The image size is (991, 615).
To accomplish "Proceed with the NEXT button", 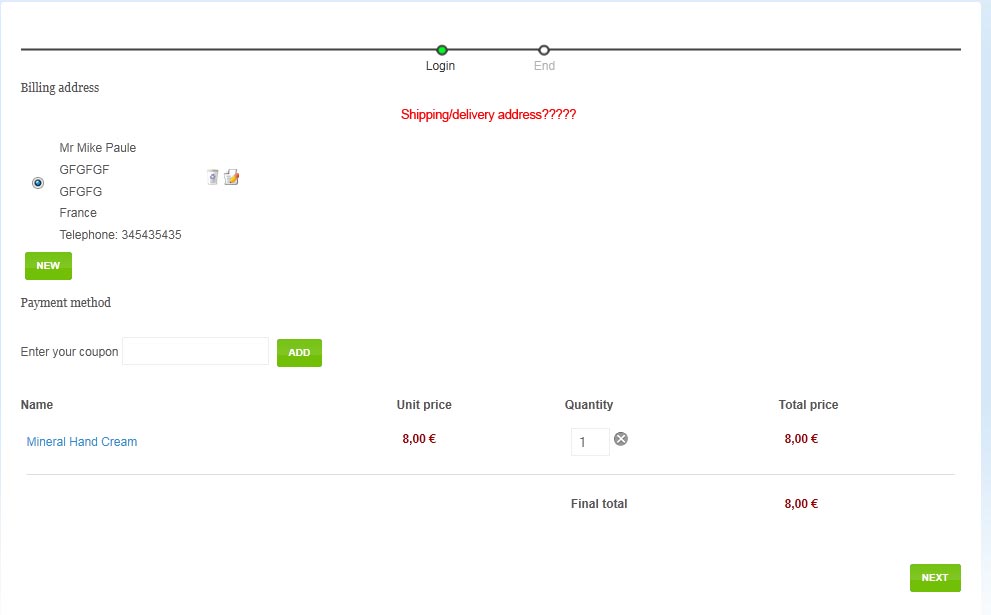I will [935, 578].
